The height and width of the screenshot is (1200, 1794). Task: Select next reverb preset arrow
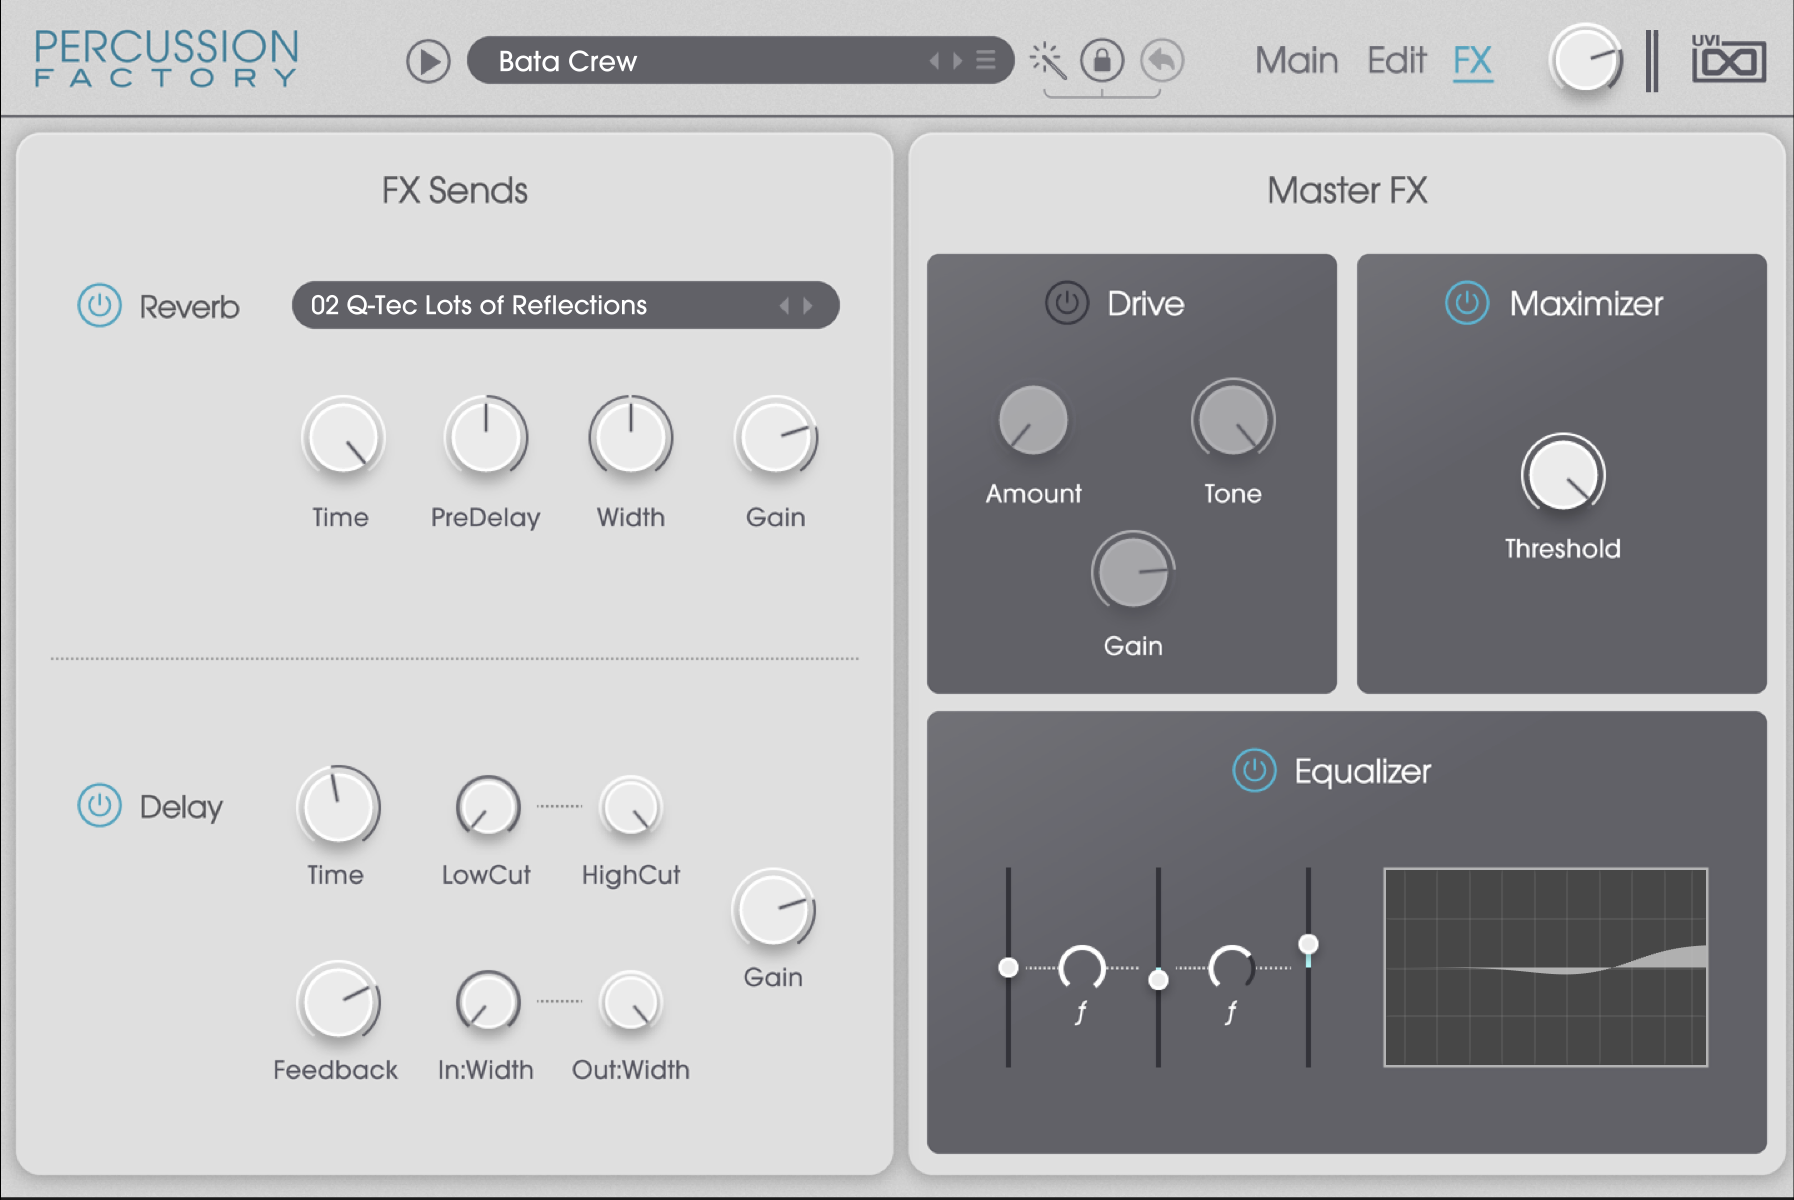coord(808,306)
